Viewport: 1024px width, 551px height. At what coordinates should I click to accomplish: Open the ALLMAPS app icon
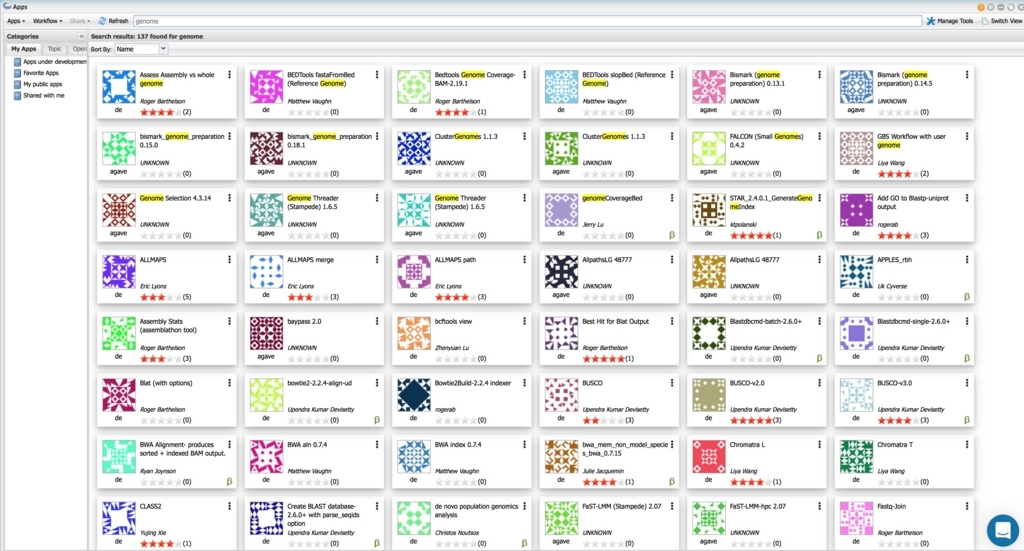[118, 272]
